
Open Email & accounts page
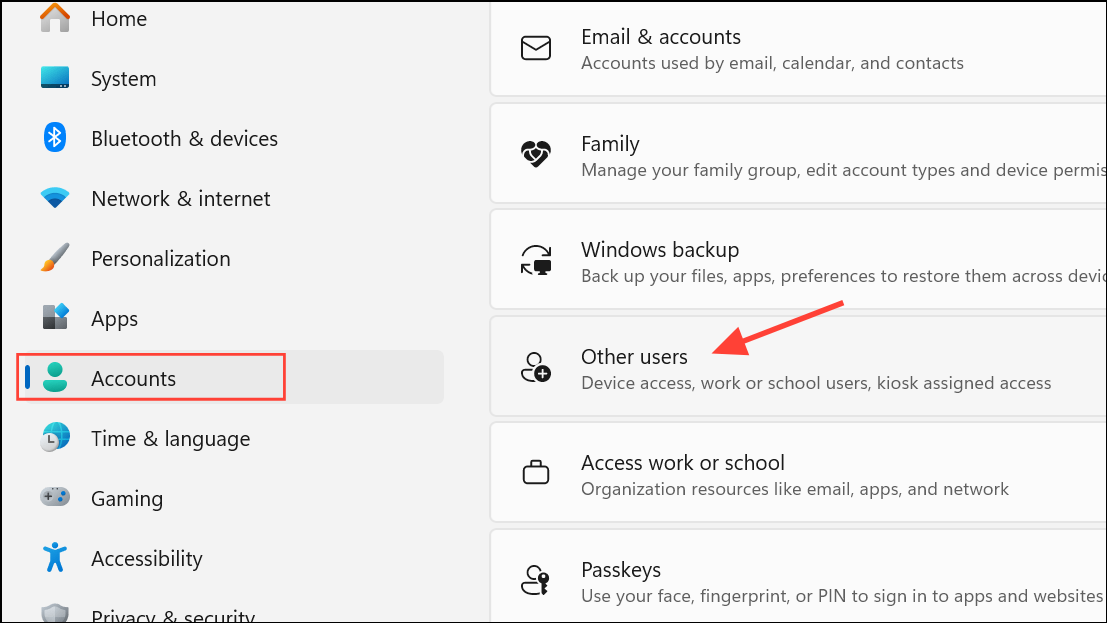[798, 48]
